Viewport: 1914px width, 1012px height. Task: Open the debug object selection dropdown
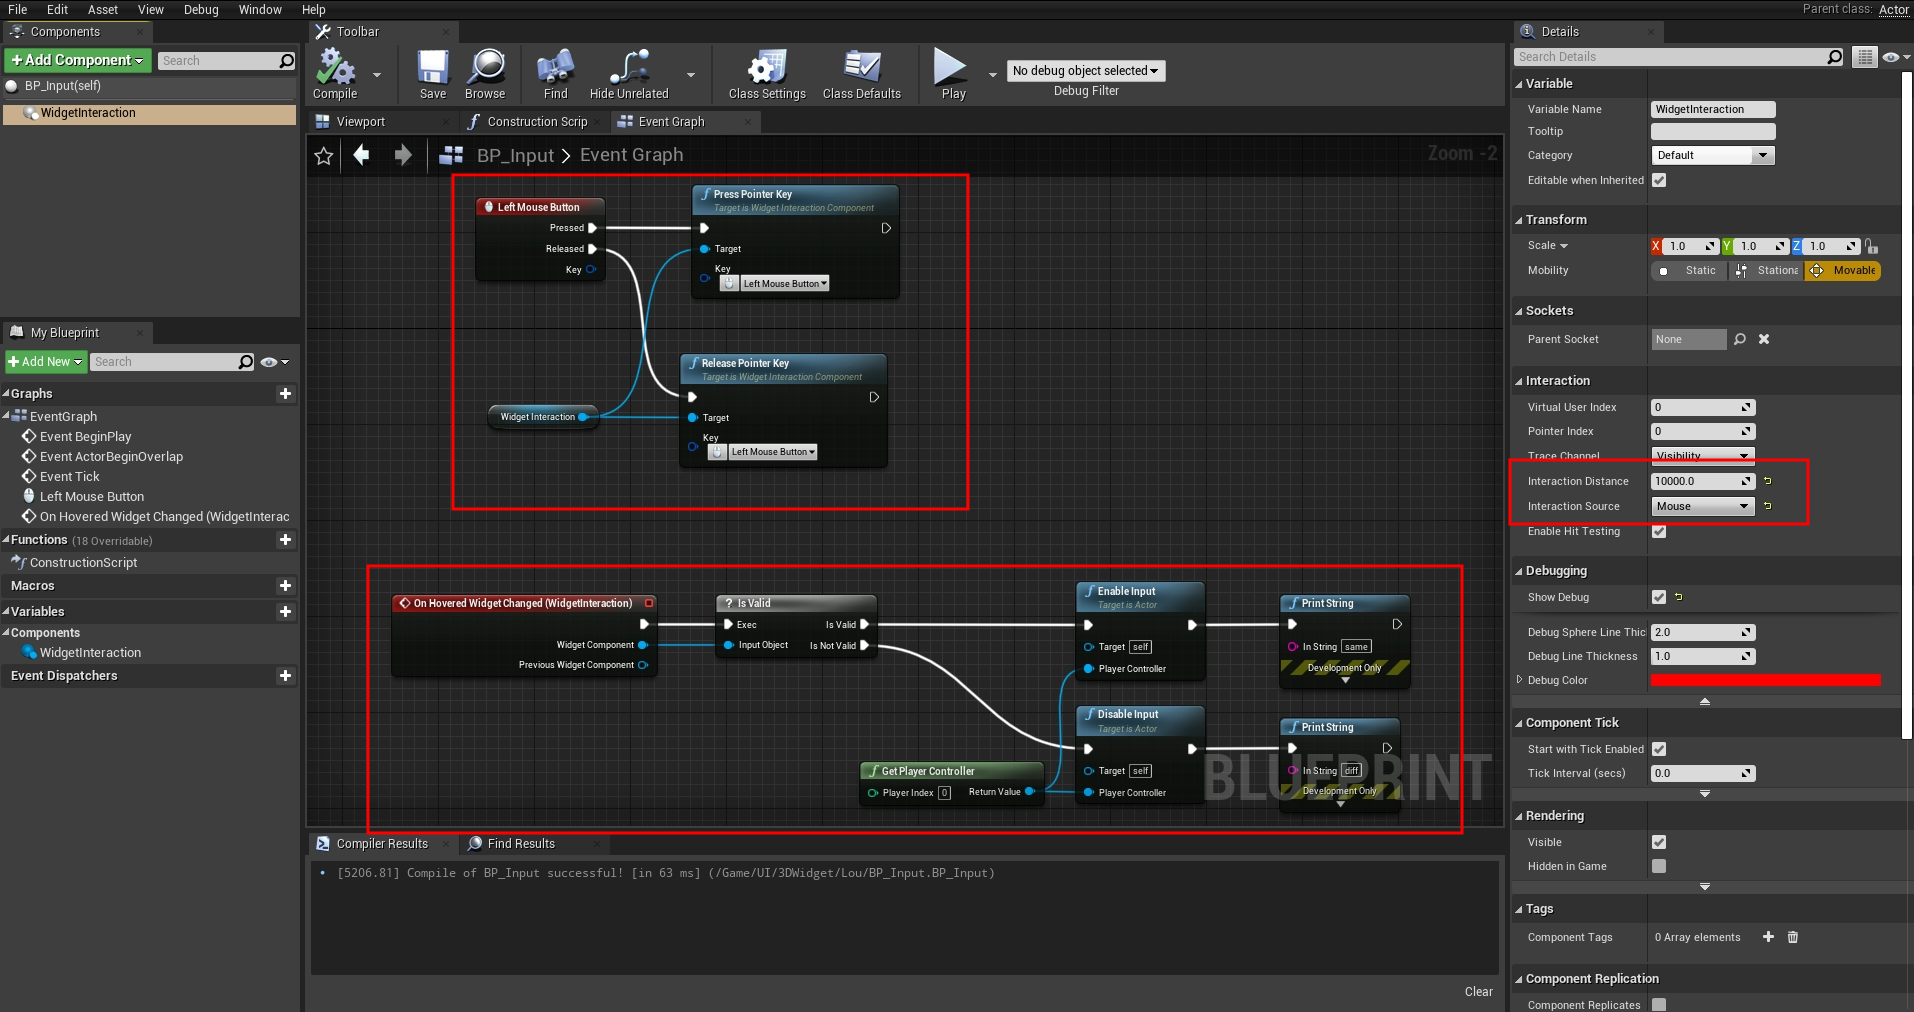[x=1086, y=71]
